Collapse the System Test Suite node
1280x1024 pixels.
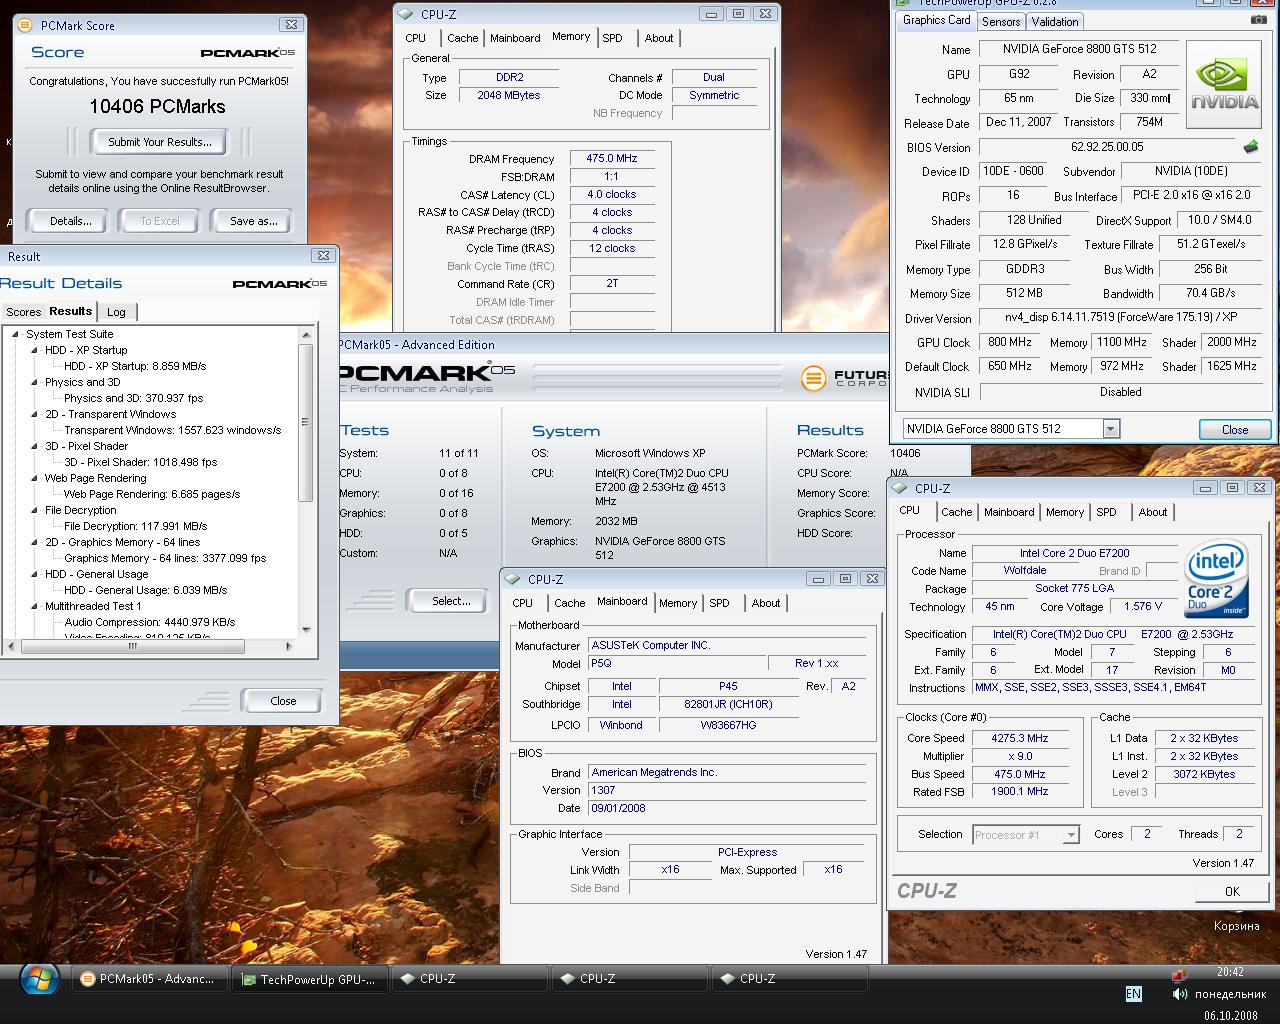(x=16, y=334)
